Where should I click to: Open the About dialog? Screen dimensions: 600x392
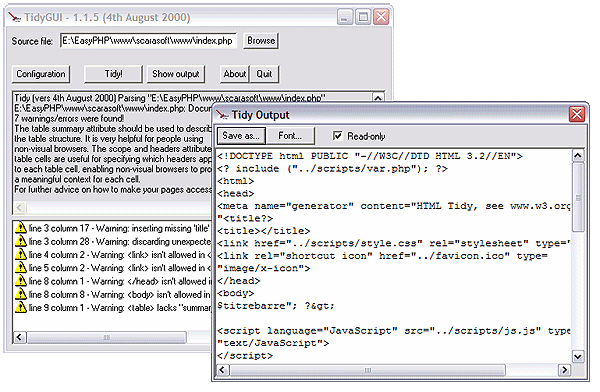(x=235, y=74)
